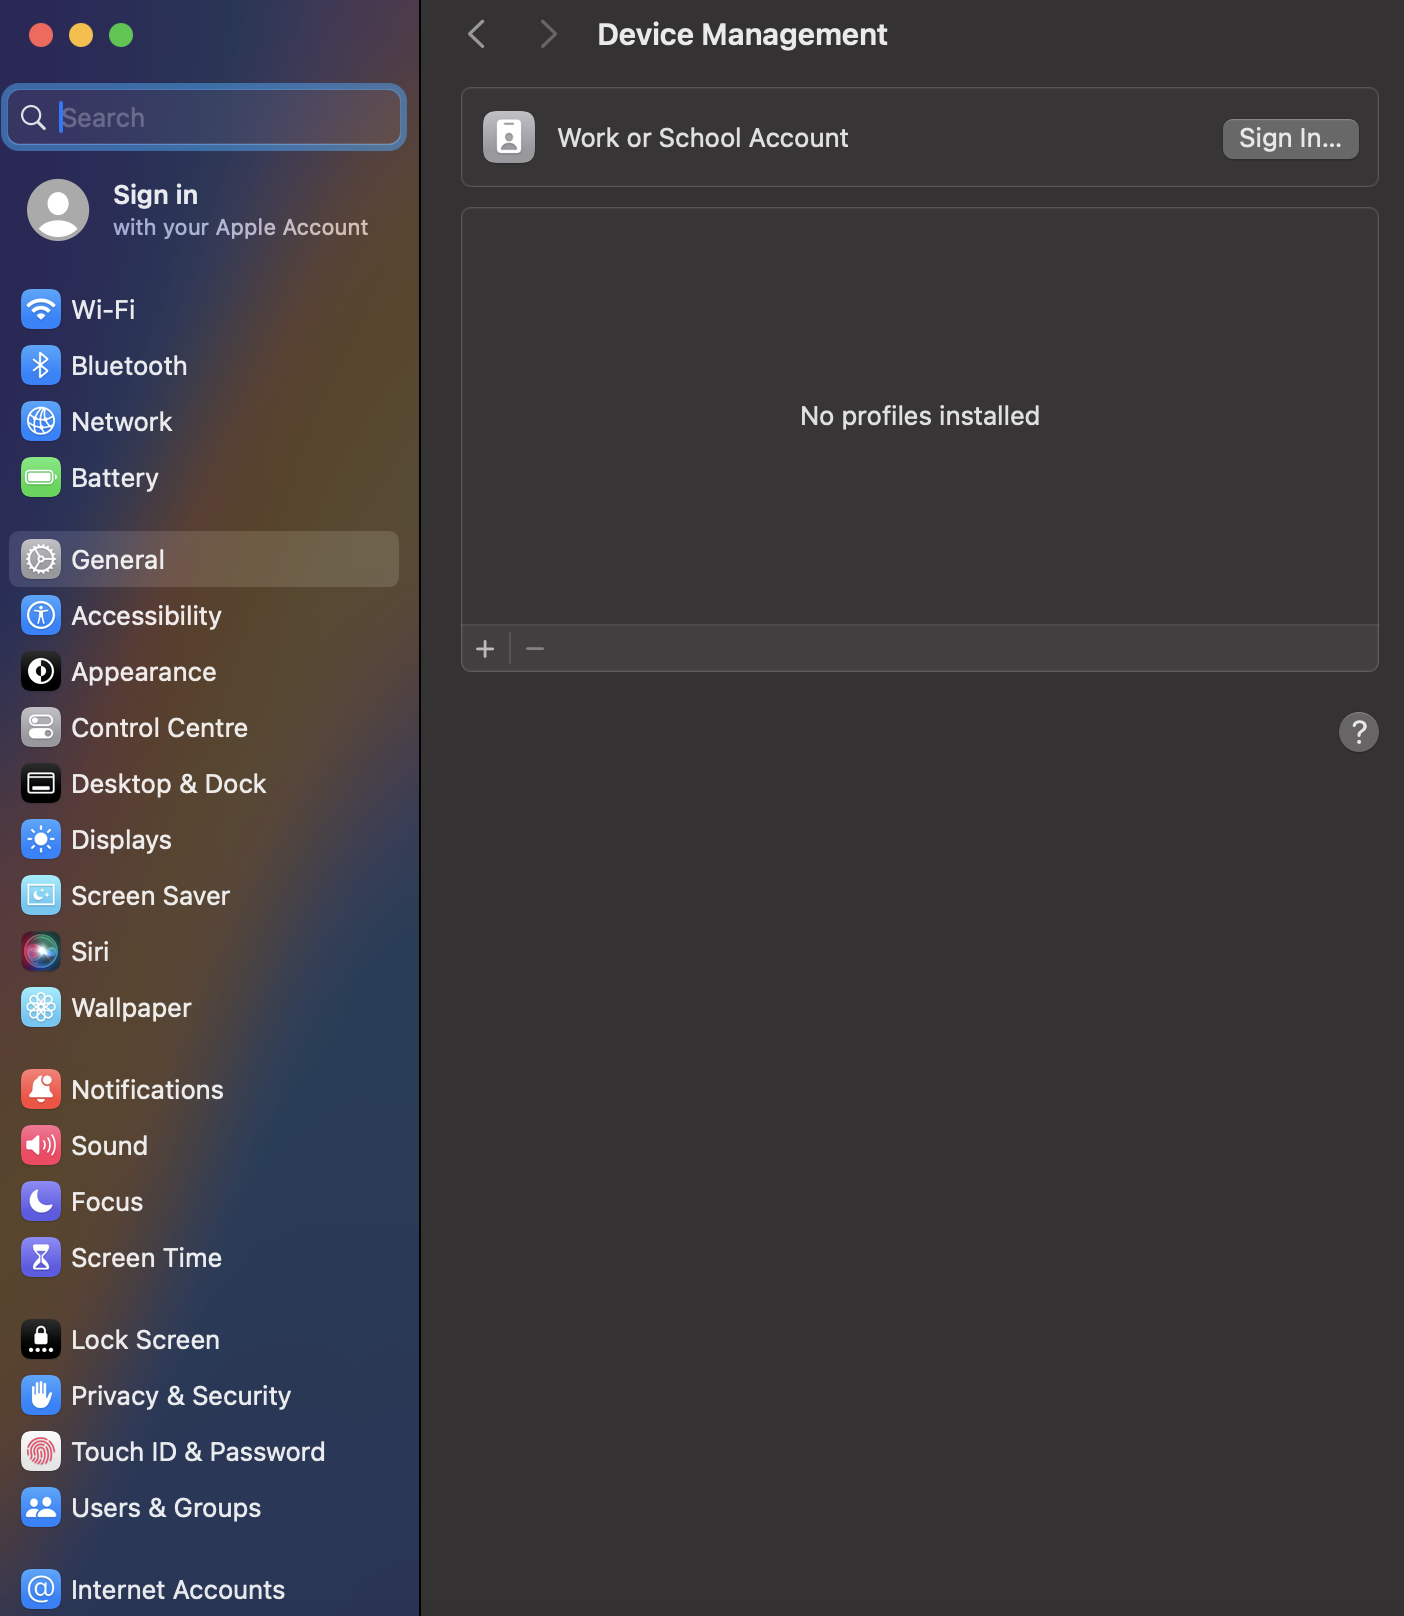
Task: Click the magnifying glass search icon
Action: [33, 118]
